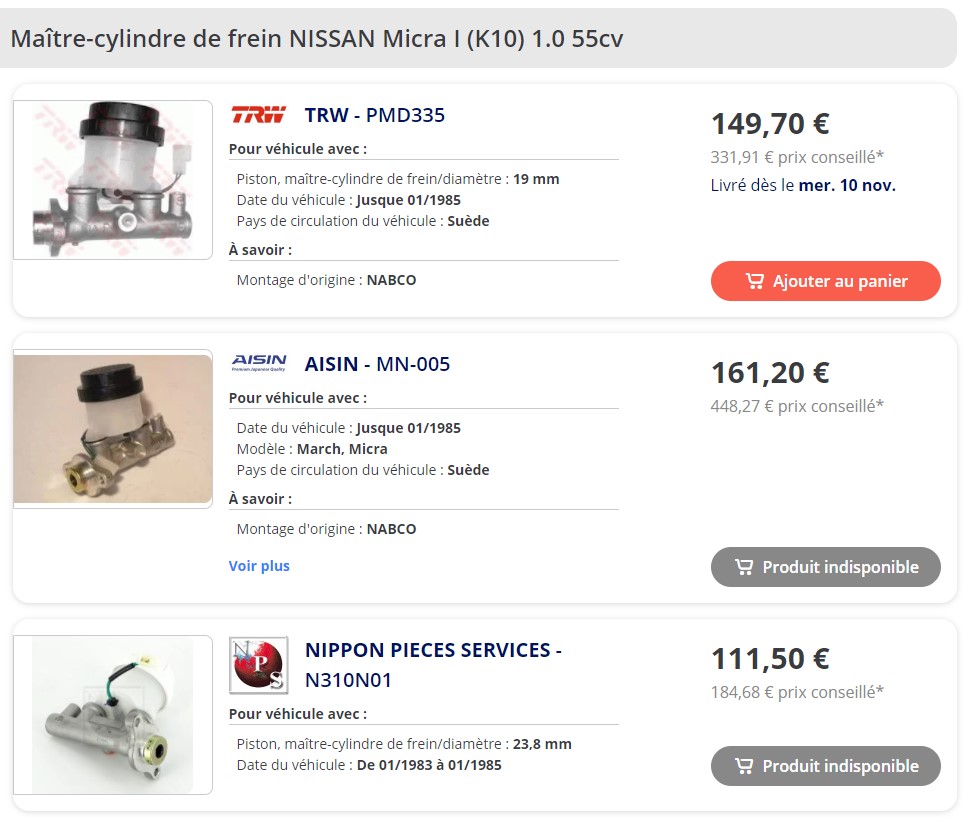Screen dimensions: 971x823
Task: Click cart icon on N310N01 unavailable button
Action: (744, 766)
